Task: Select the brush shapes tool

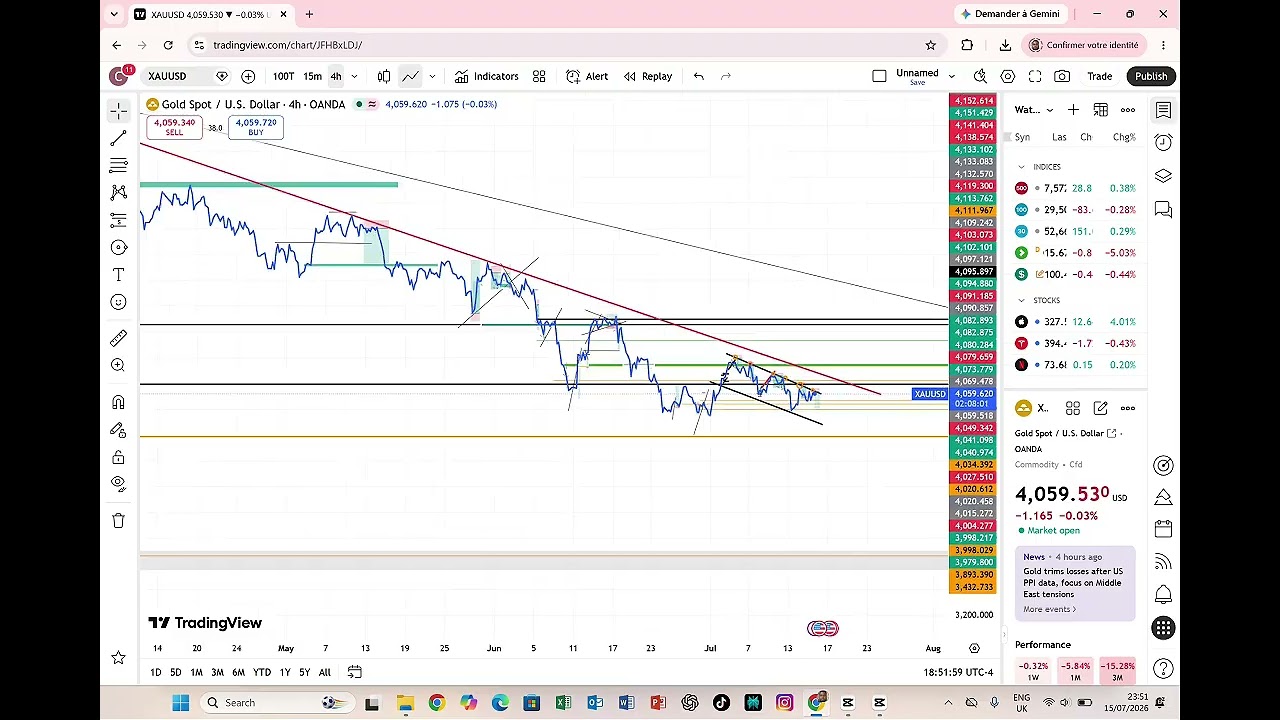Action: click(118, 247)
